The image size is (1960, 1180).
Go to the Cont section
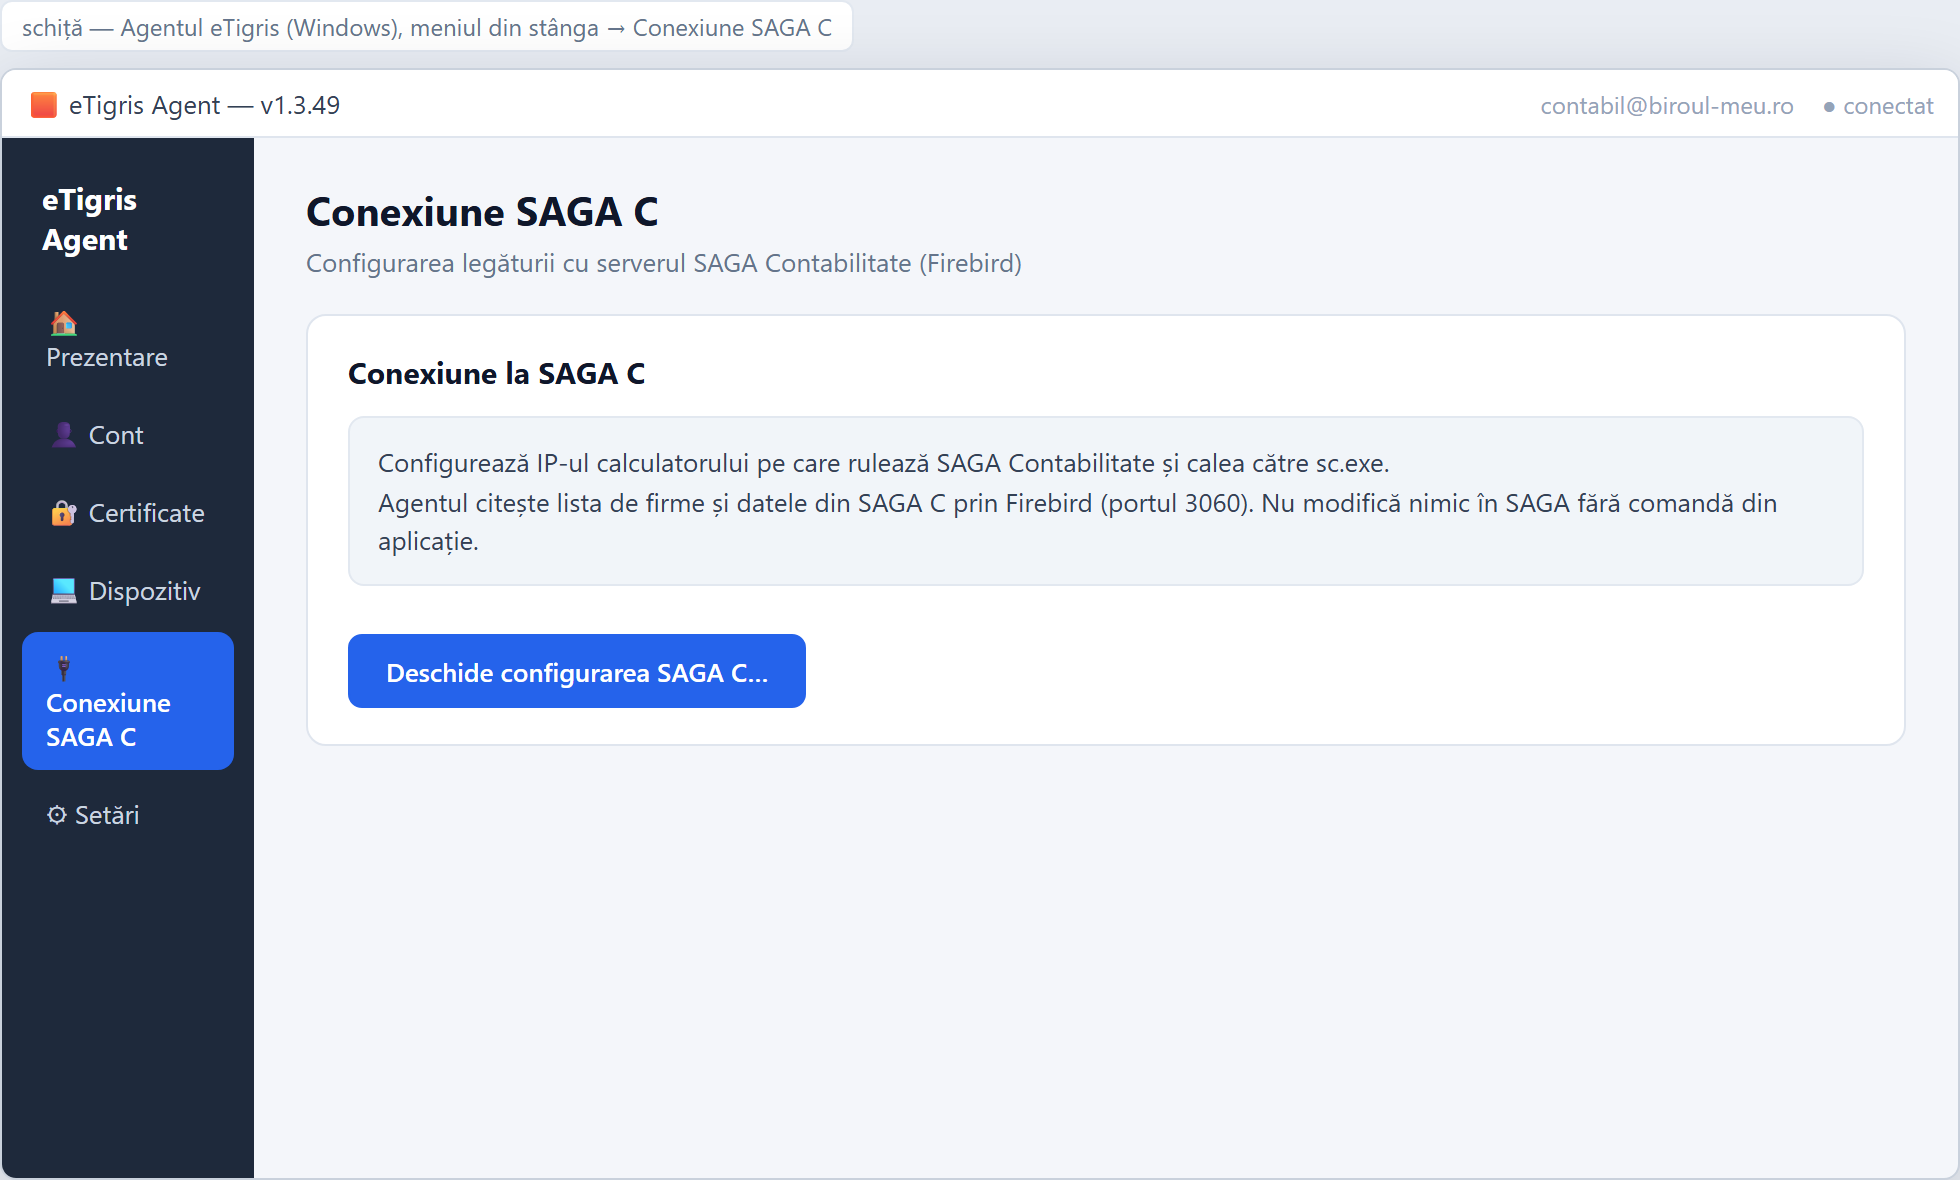click(x=128, y=435)
